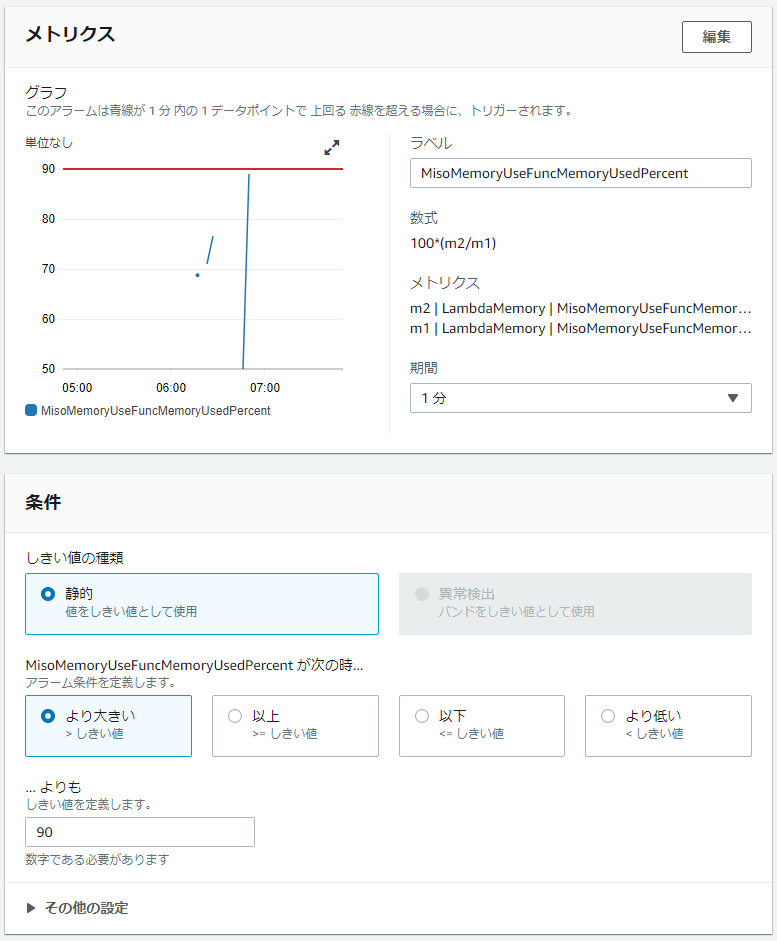
Task: Click the m1 LambdaMemory metric line
Action: pyautogui.click(x=580, y=328)
